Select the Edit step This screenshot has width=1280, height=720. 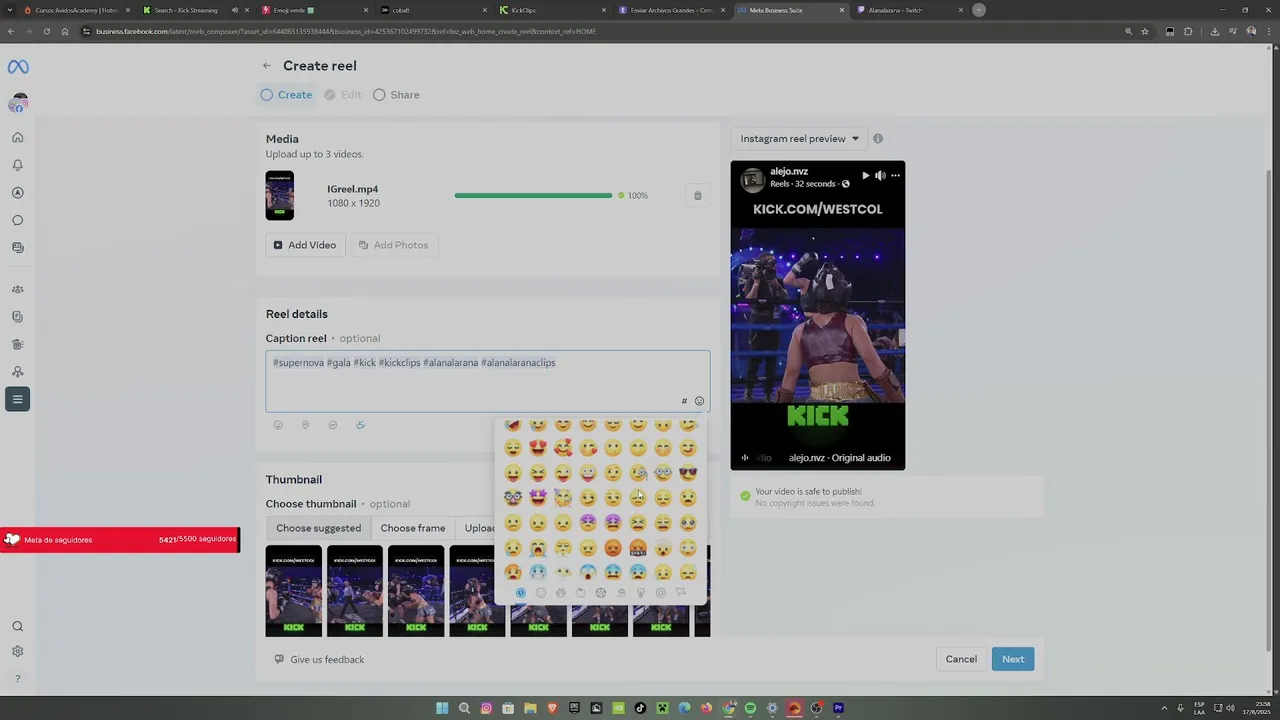tap(342, 95)
